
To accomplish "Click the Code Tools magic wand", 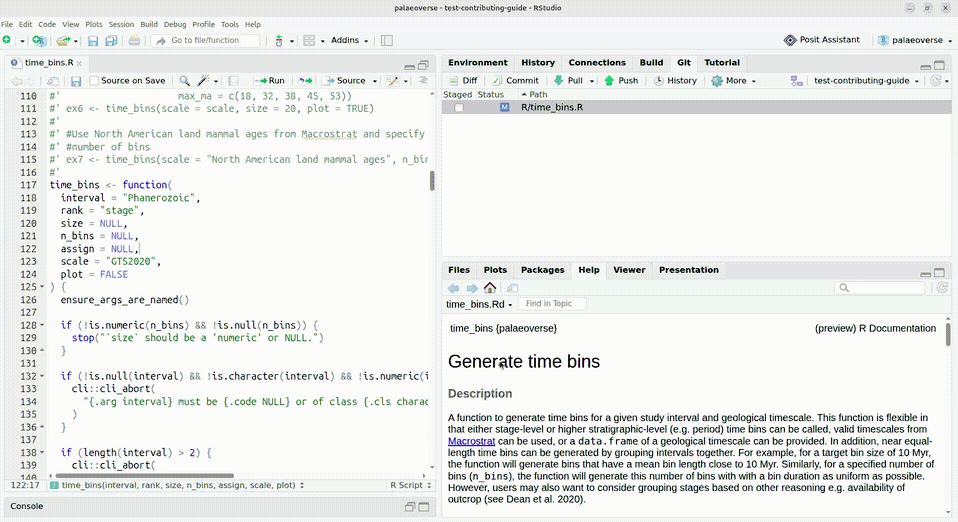I will coord(204,81).
